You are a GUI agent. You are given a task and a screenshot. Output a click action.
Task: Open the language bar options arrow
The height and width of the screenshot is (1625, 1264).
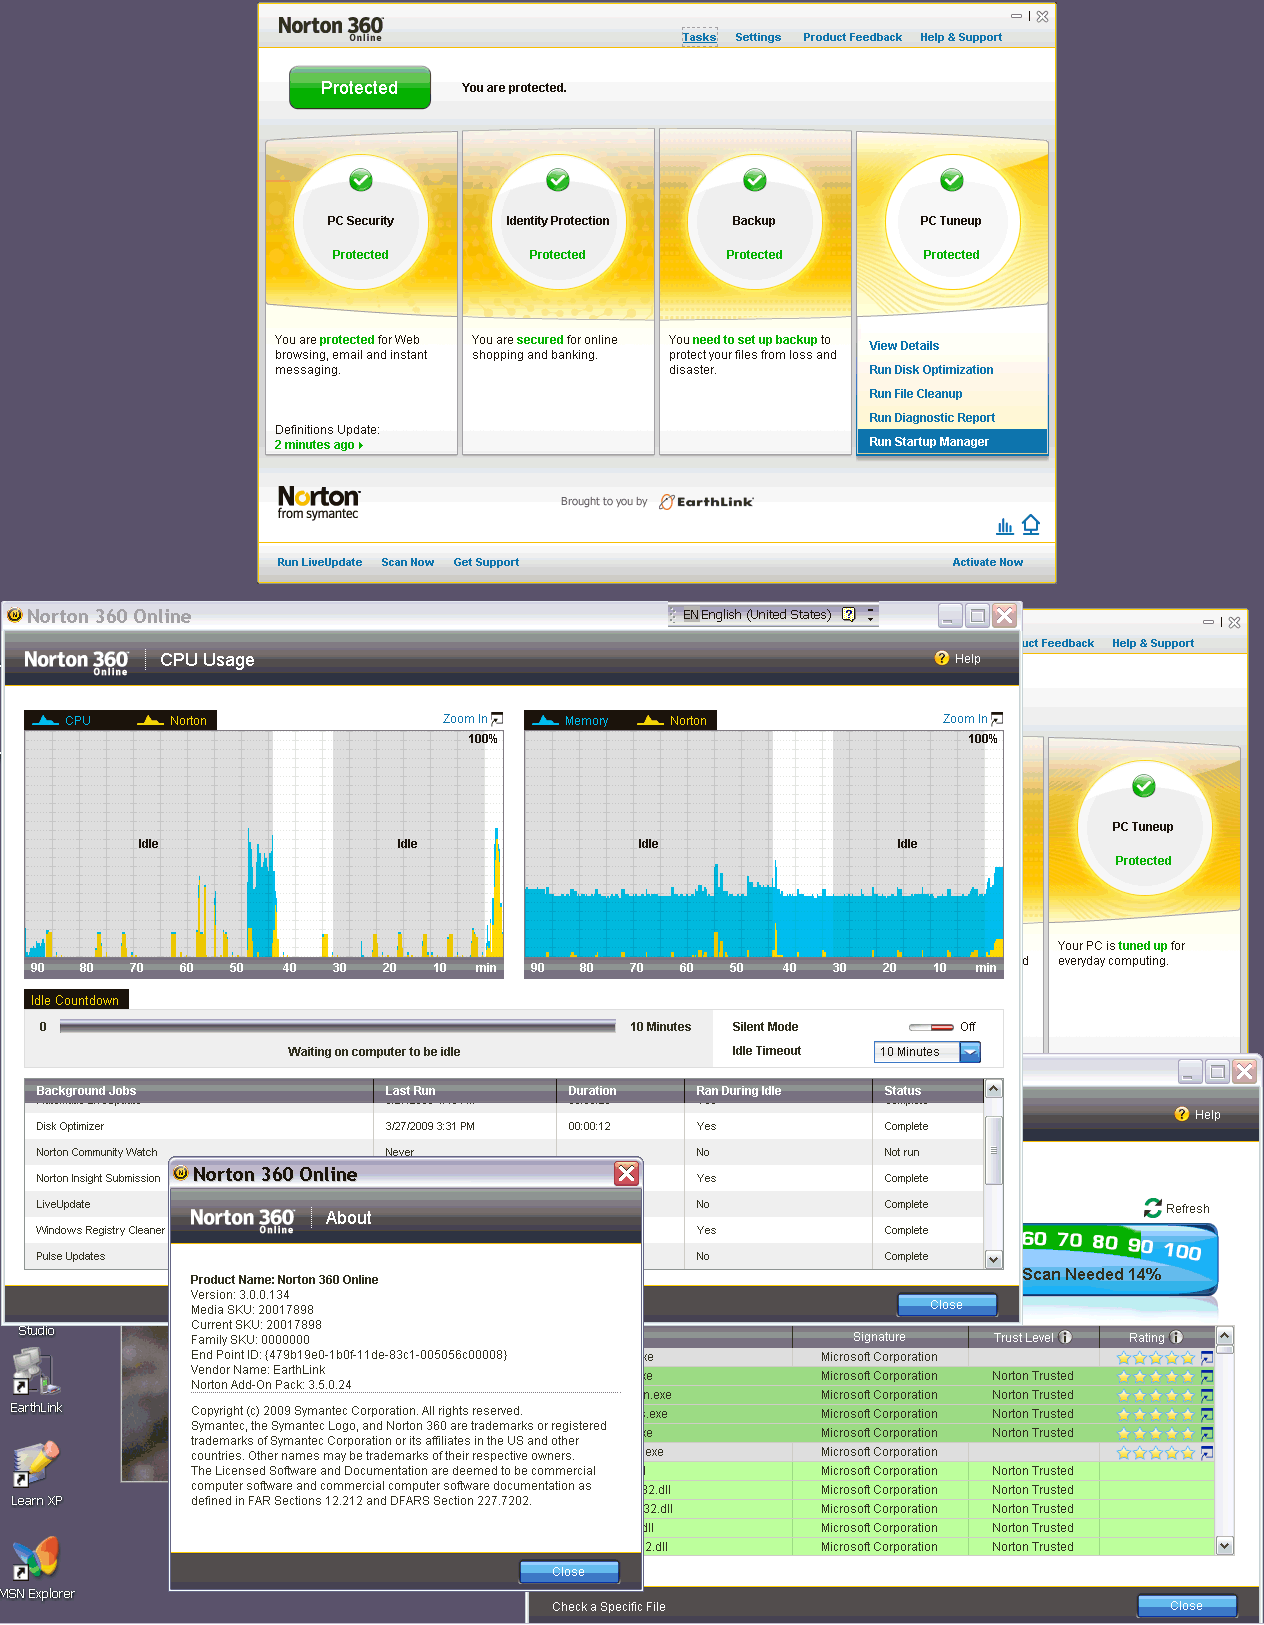870,615
